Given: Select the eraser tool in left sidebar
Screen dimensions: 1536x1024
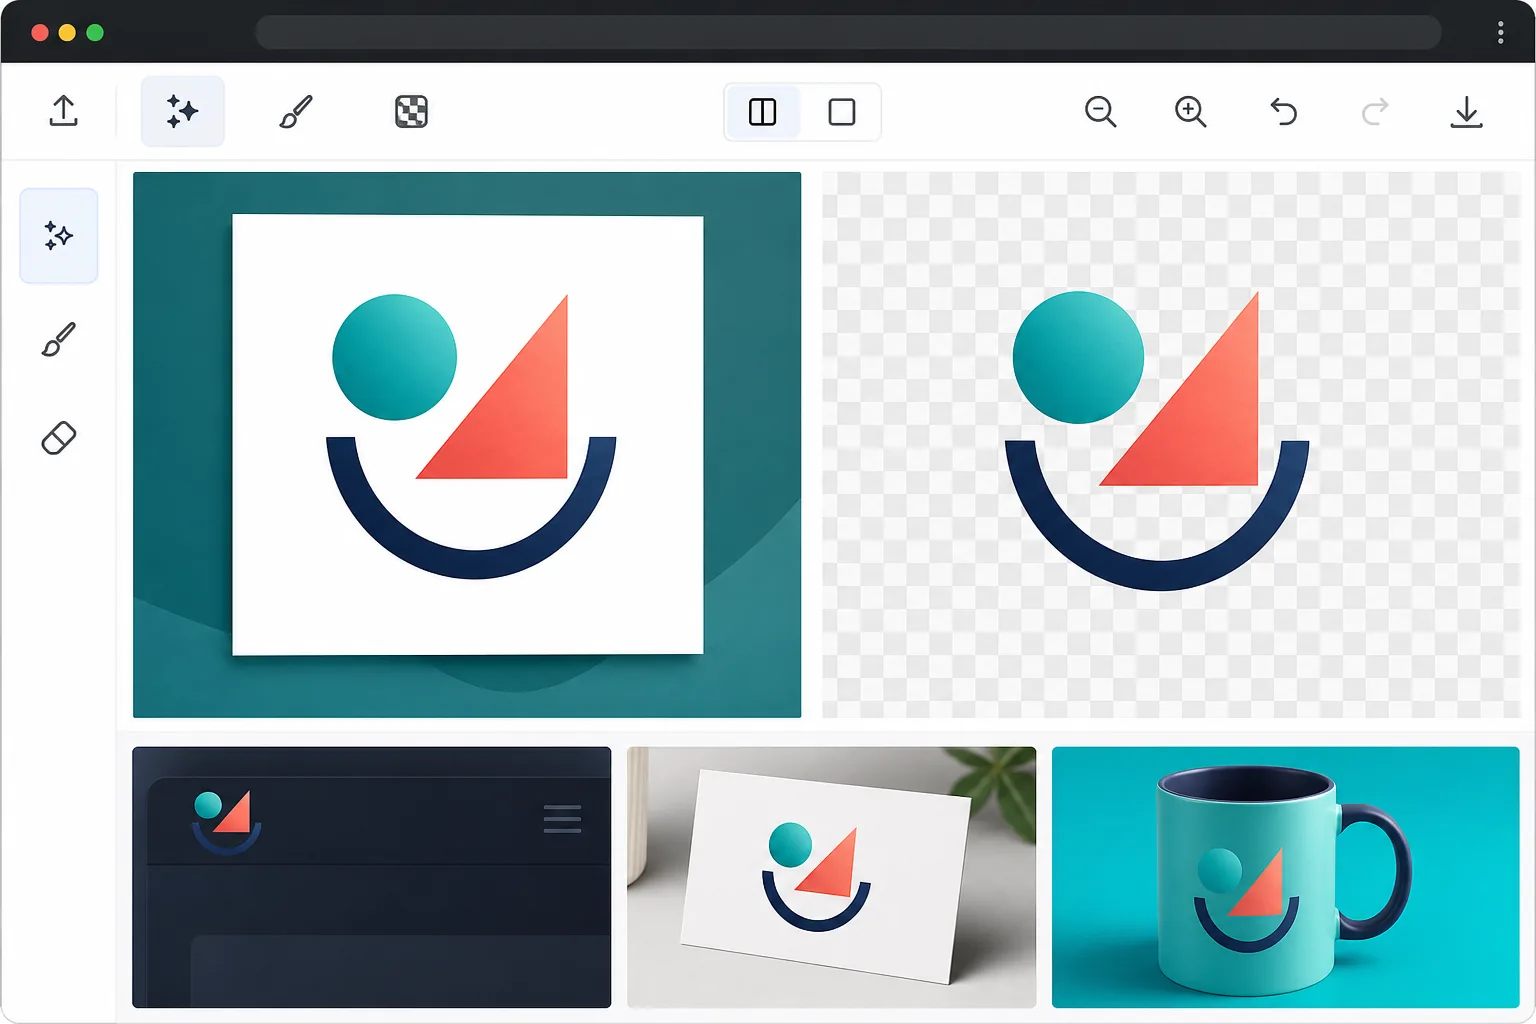Looking at the screenshot, I should [59, 438].
